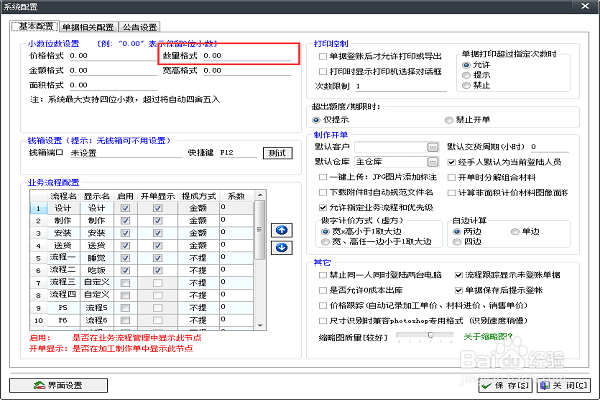Click the 界面设置 button
Screen dimensions: 600x400
pos(58,385)
